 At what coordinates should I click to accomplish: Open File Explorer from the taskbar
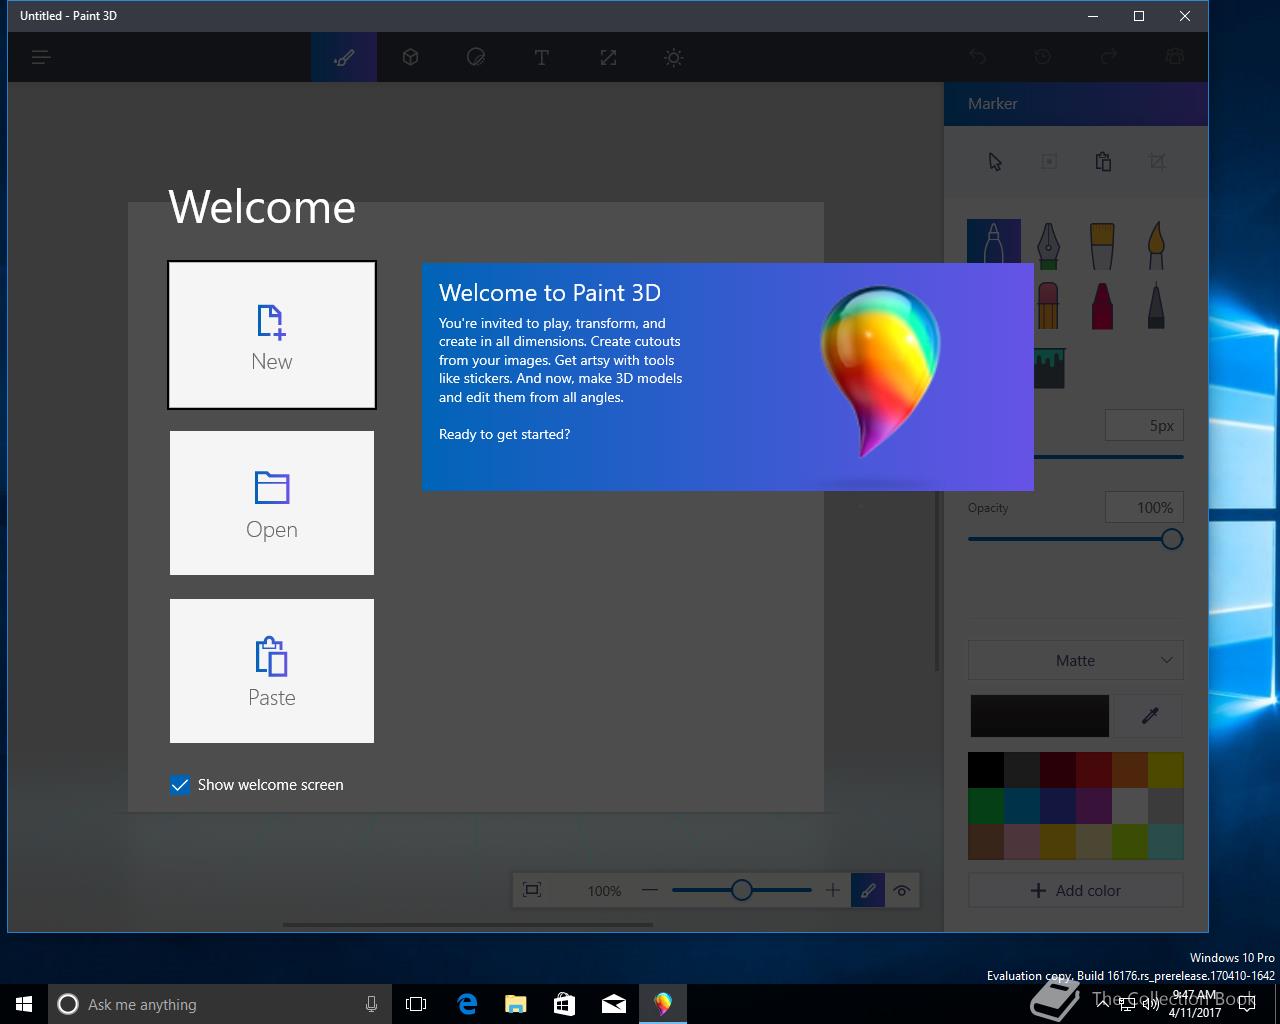tap(515, 1004)
